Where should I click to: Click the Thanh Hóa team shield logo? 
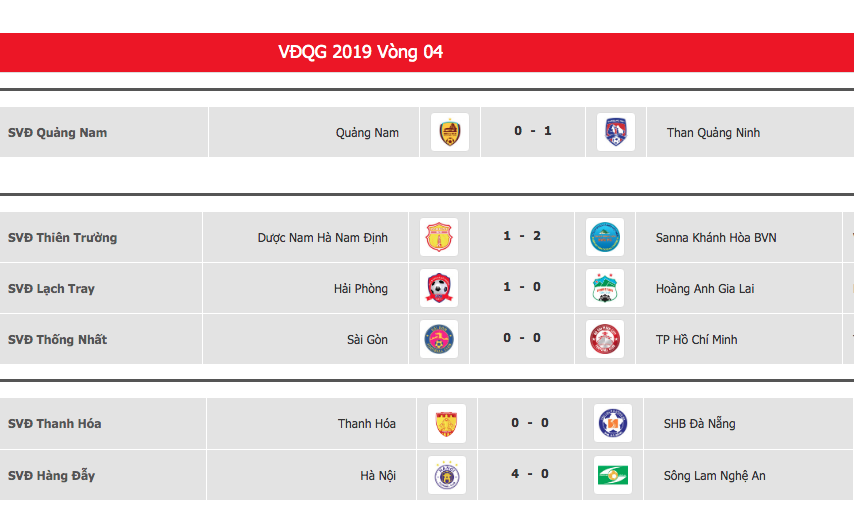[447, 423]
